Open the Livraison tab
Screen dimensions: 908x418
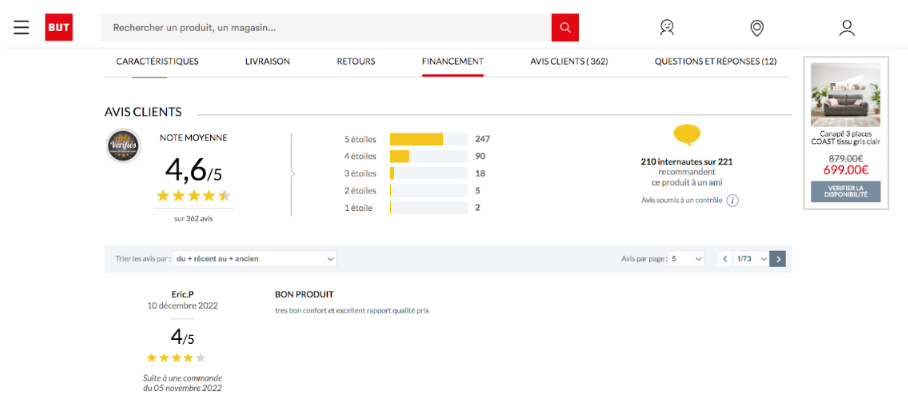[x=267, y=61]
